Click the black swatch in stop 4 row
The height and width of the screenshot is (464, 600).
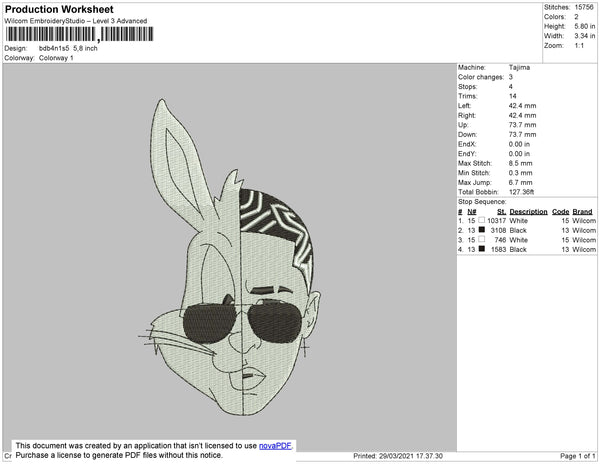point(482,249)
